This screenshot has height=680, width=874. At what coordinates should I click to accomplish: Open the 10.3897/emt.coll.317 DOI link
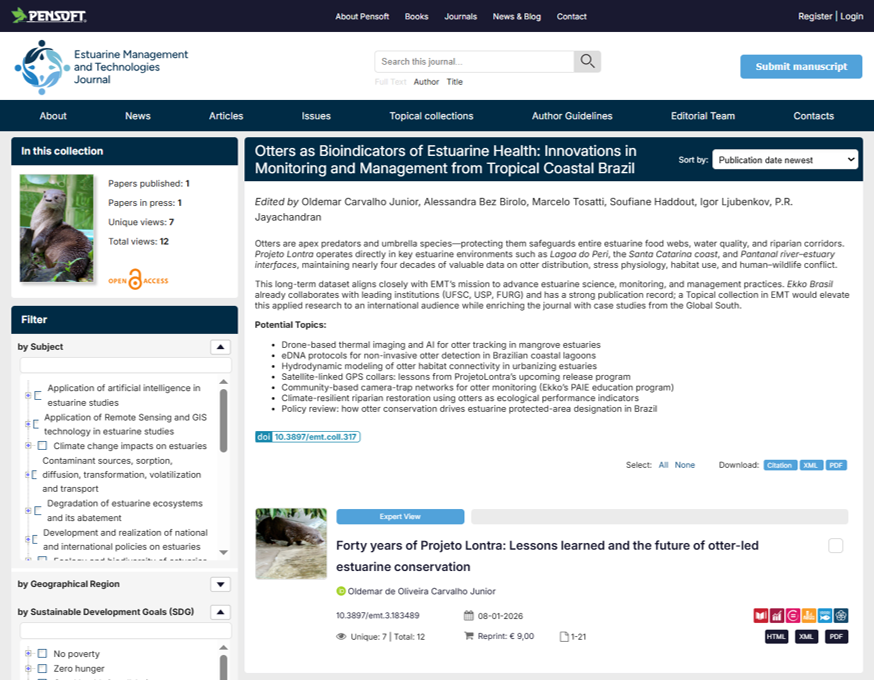[315, 437]
